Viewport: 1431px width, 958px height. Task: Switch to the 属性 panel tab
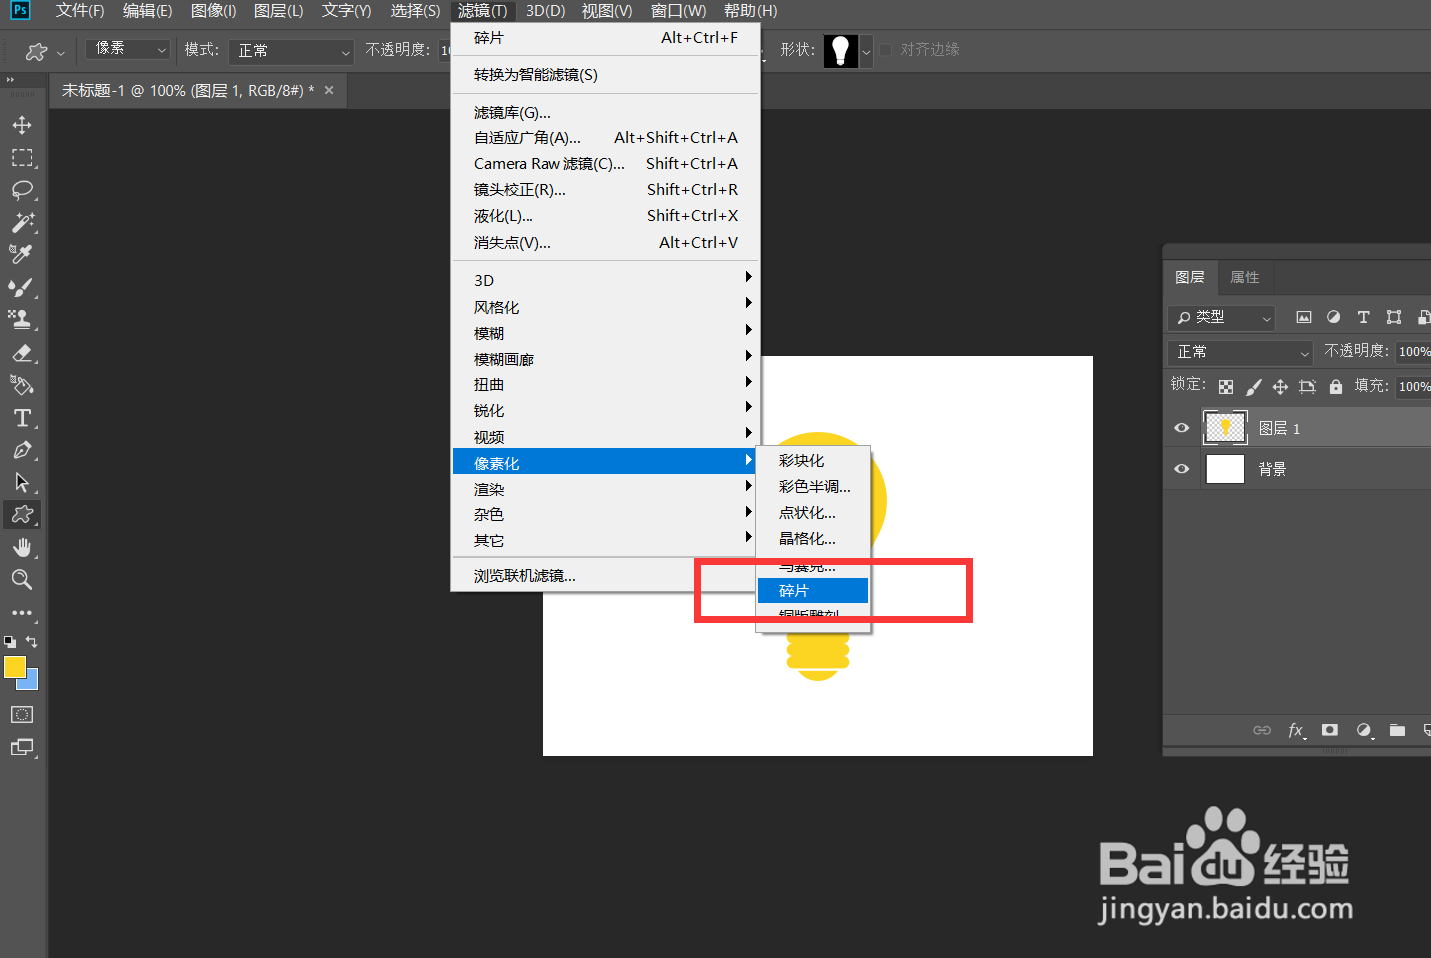1245,277
